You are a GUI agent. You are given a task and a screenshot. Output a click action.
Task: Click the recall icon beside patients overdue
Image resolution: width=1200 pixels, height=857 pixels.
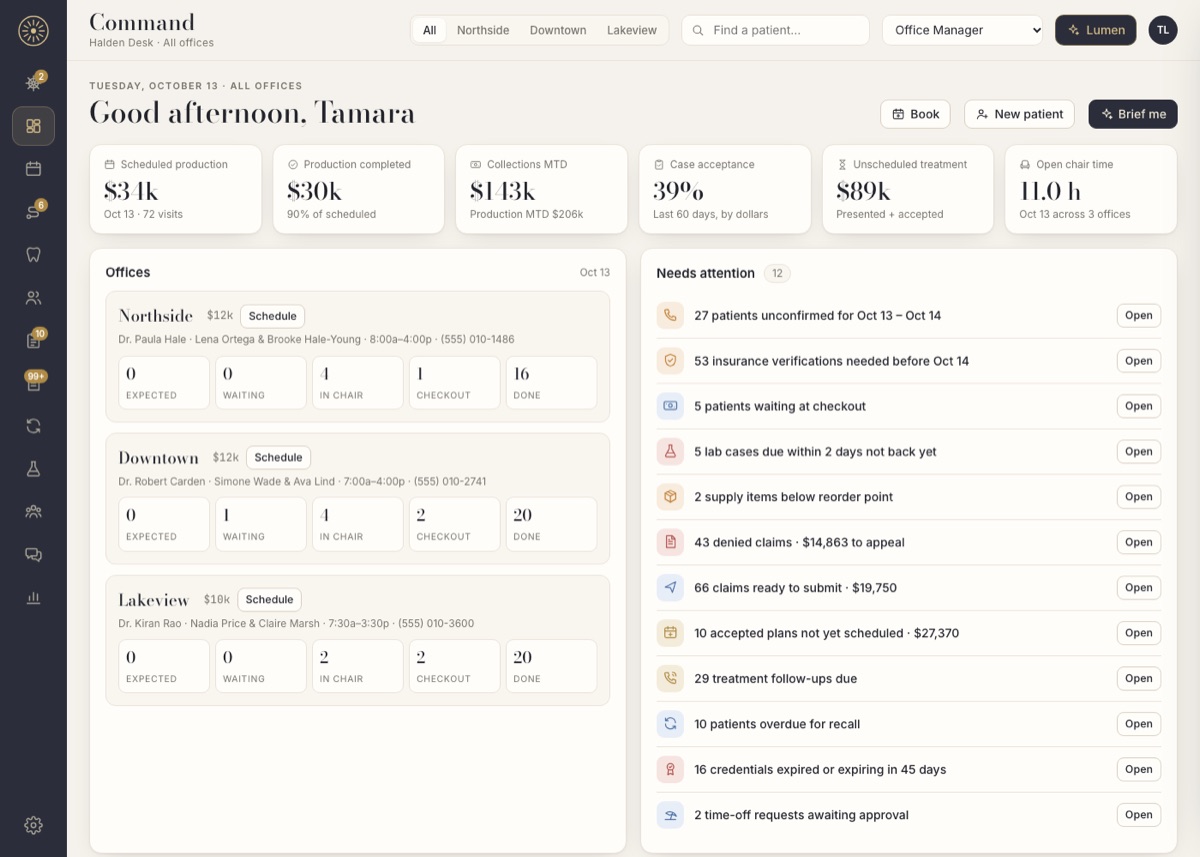(x=670, y=723)
